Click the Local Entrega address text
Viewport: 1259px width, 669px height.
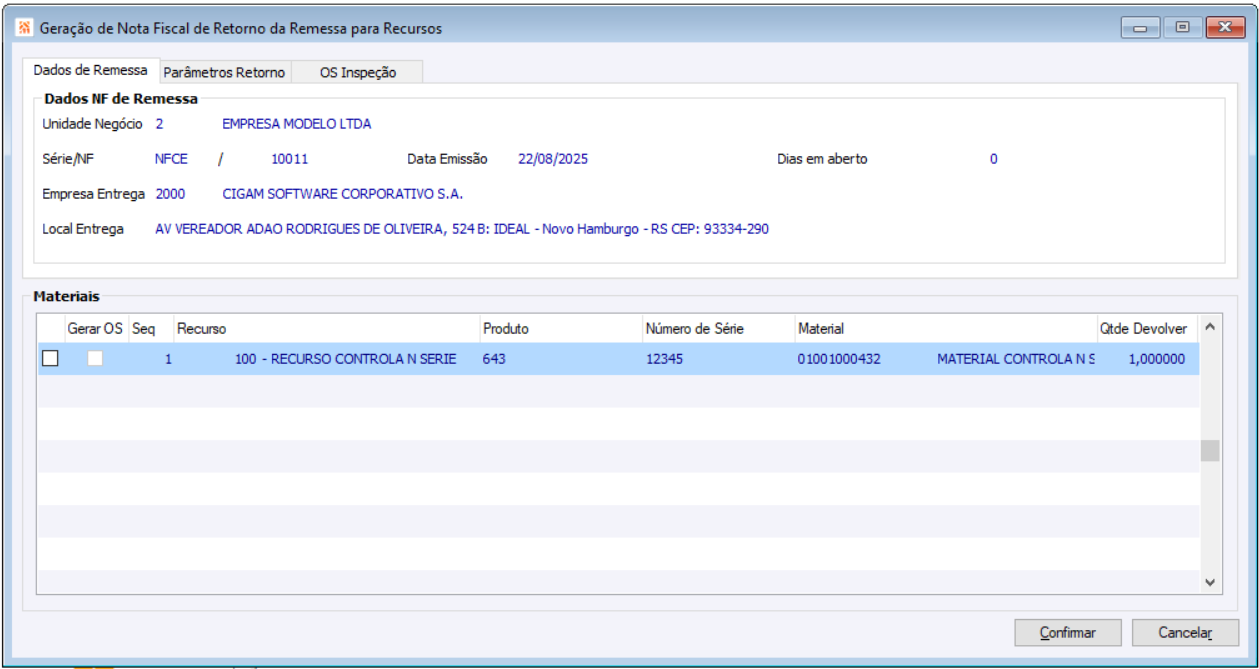coord(462,229)
